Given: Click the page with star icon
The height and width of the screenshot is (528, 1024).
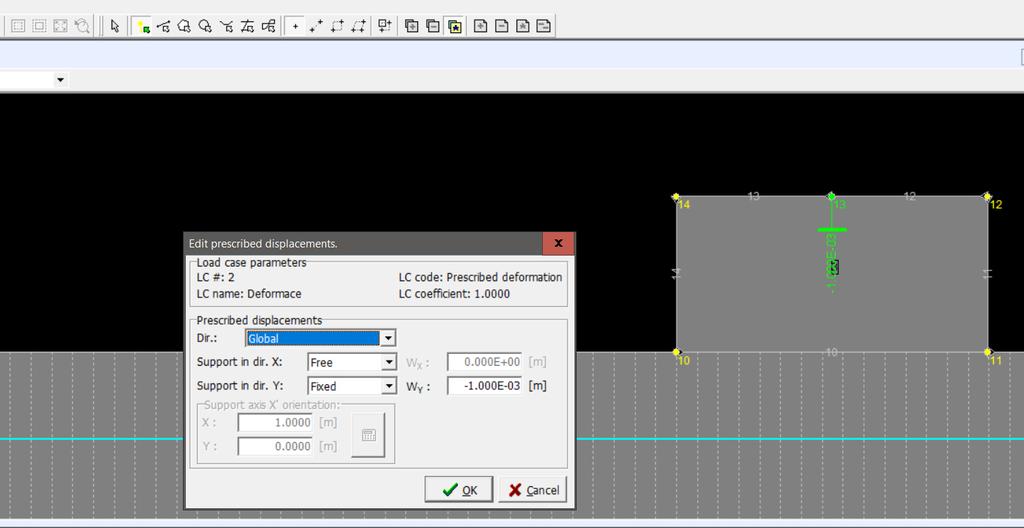Looking at the screenshot, I should 522,26.
